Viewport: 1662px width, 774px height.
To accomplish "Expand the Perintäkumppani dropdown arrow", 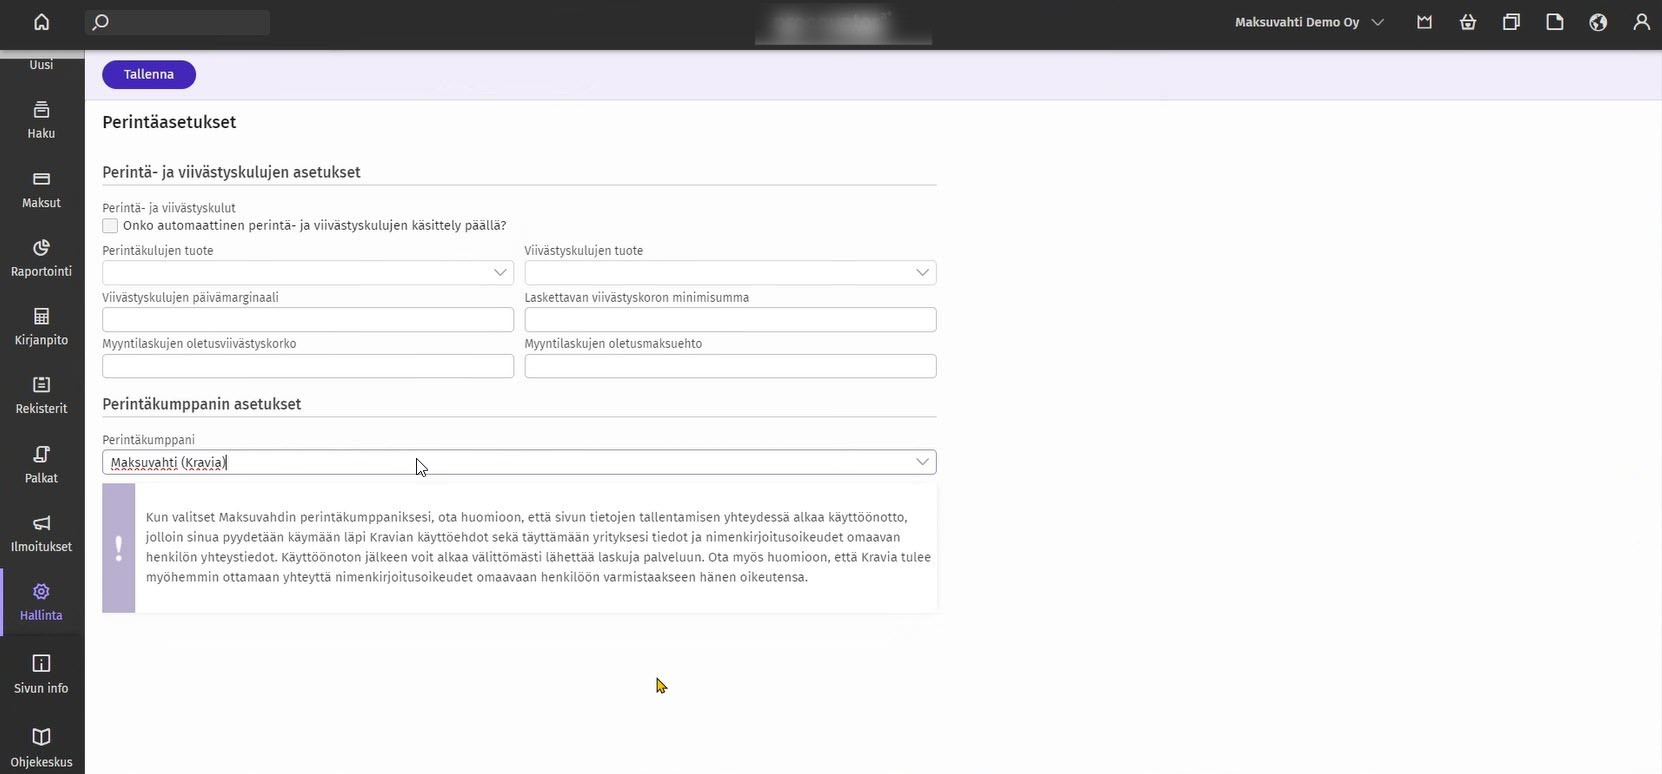I will coord(922,462).
